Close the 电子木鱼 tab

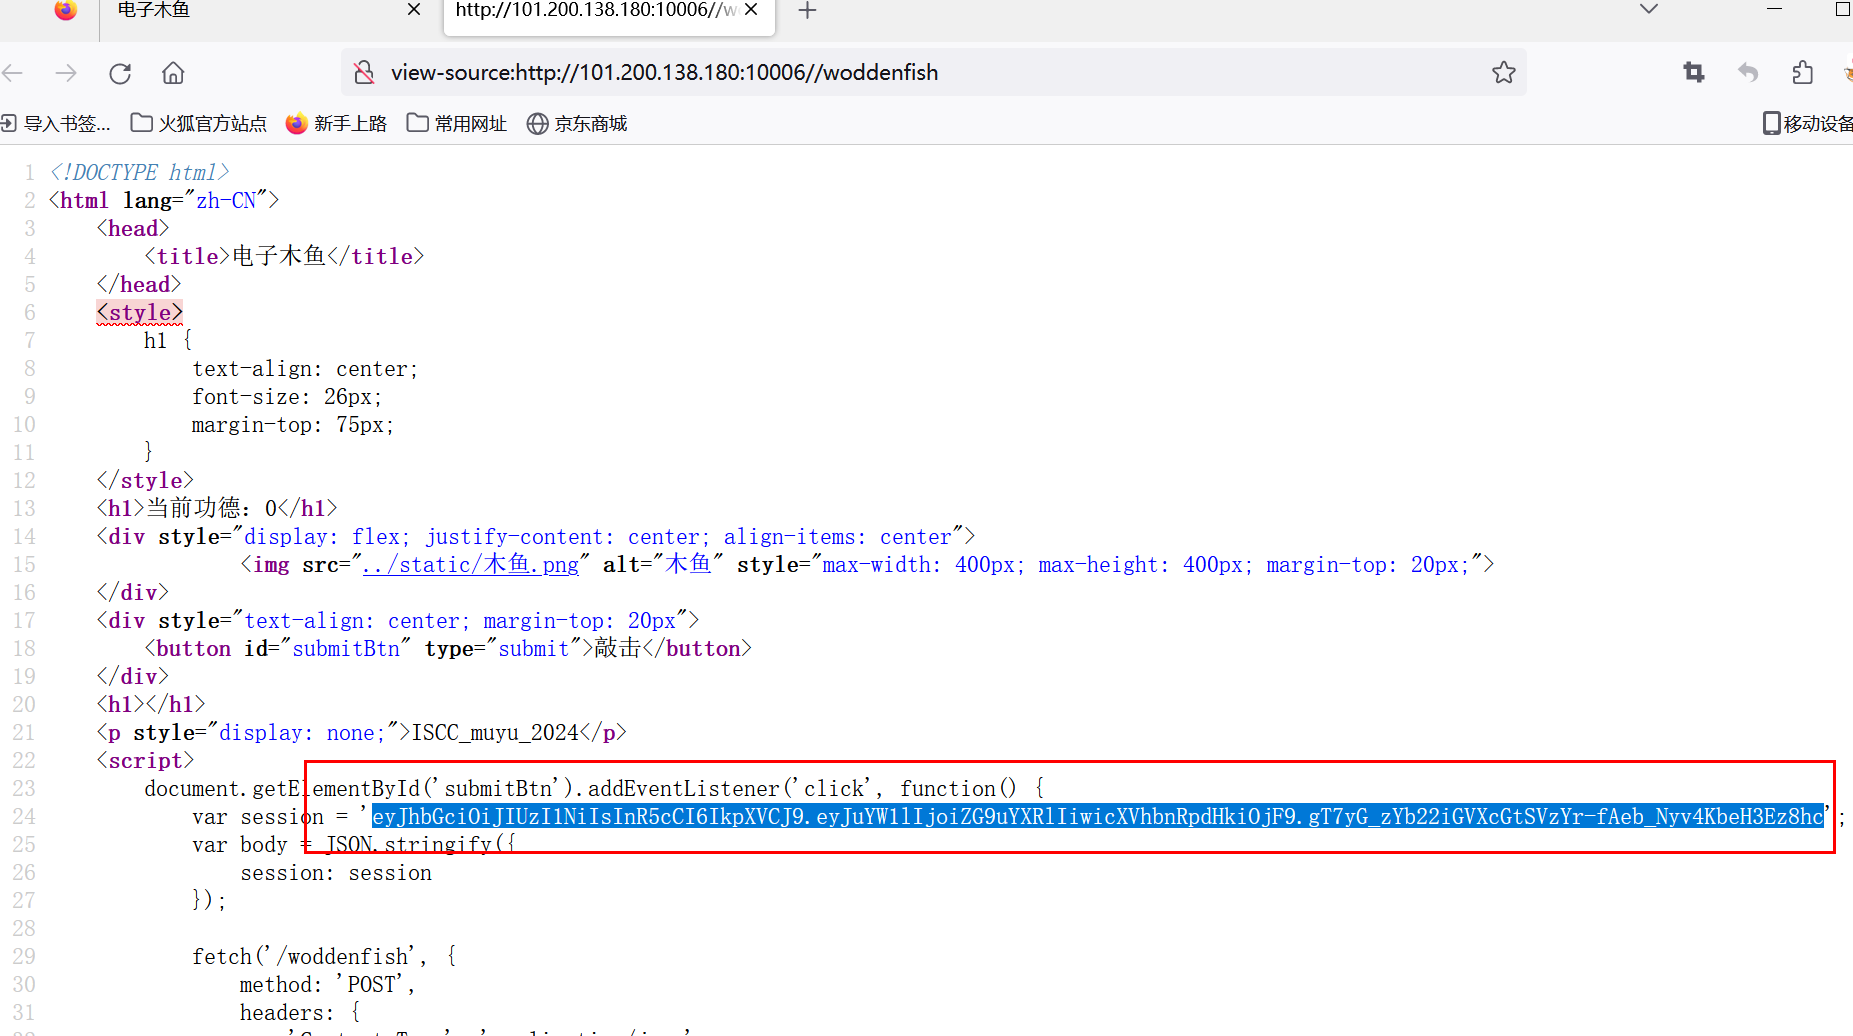[x=414, y=9]
